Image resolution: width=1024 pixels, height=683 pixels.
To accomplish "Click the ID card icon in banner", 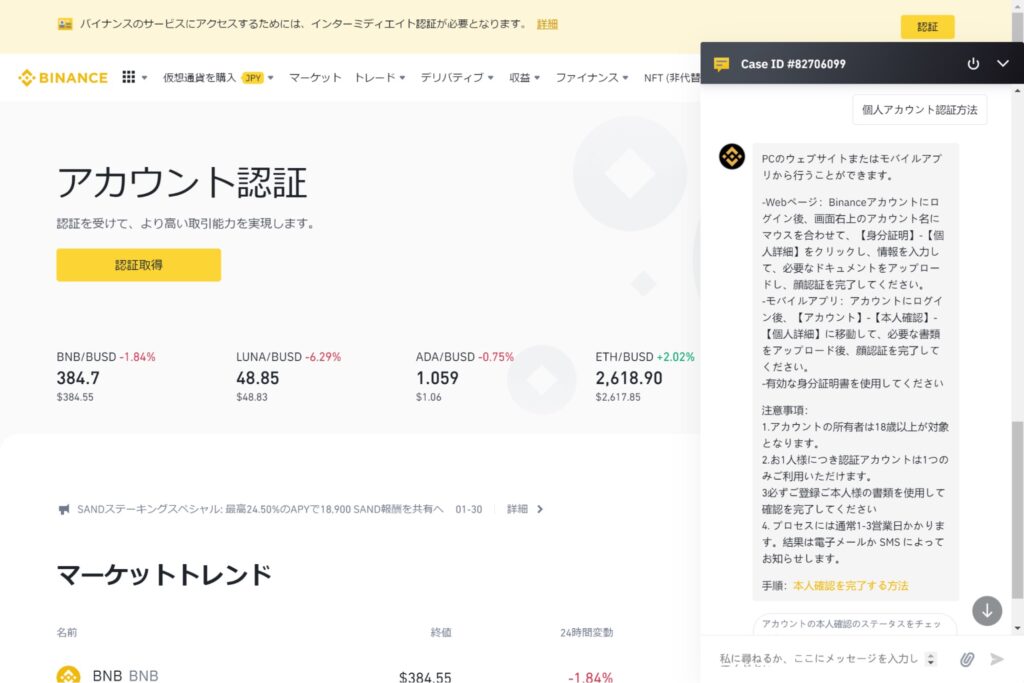I will point(65,24).
